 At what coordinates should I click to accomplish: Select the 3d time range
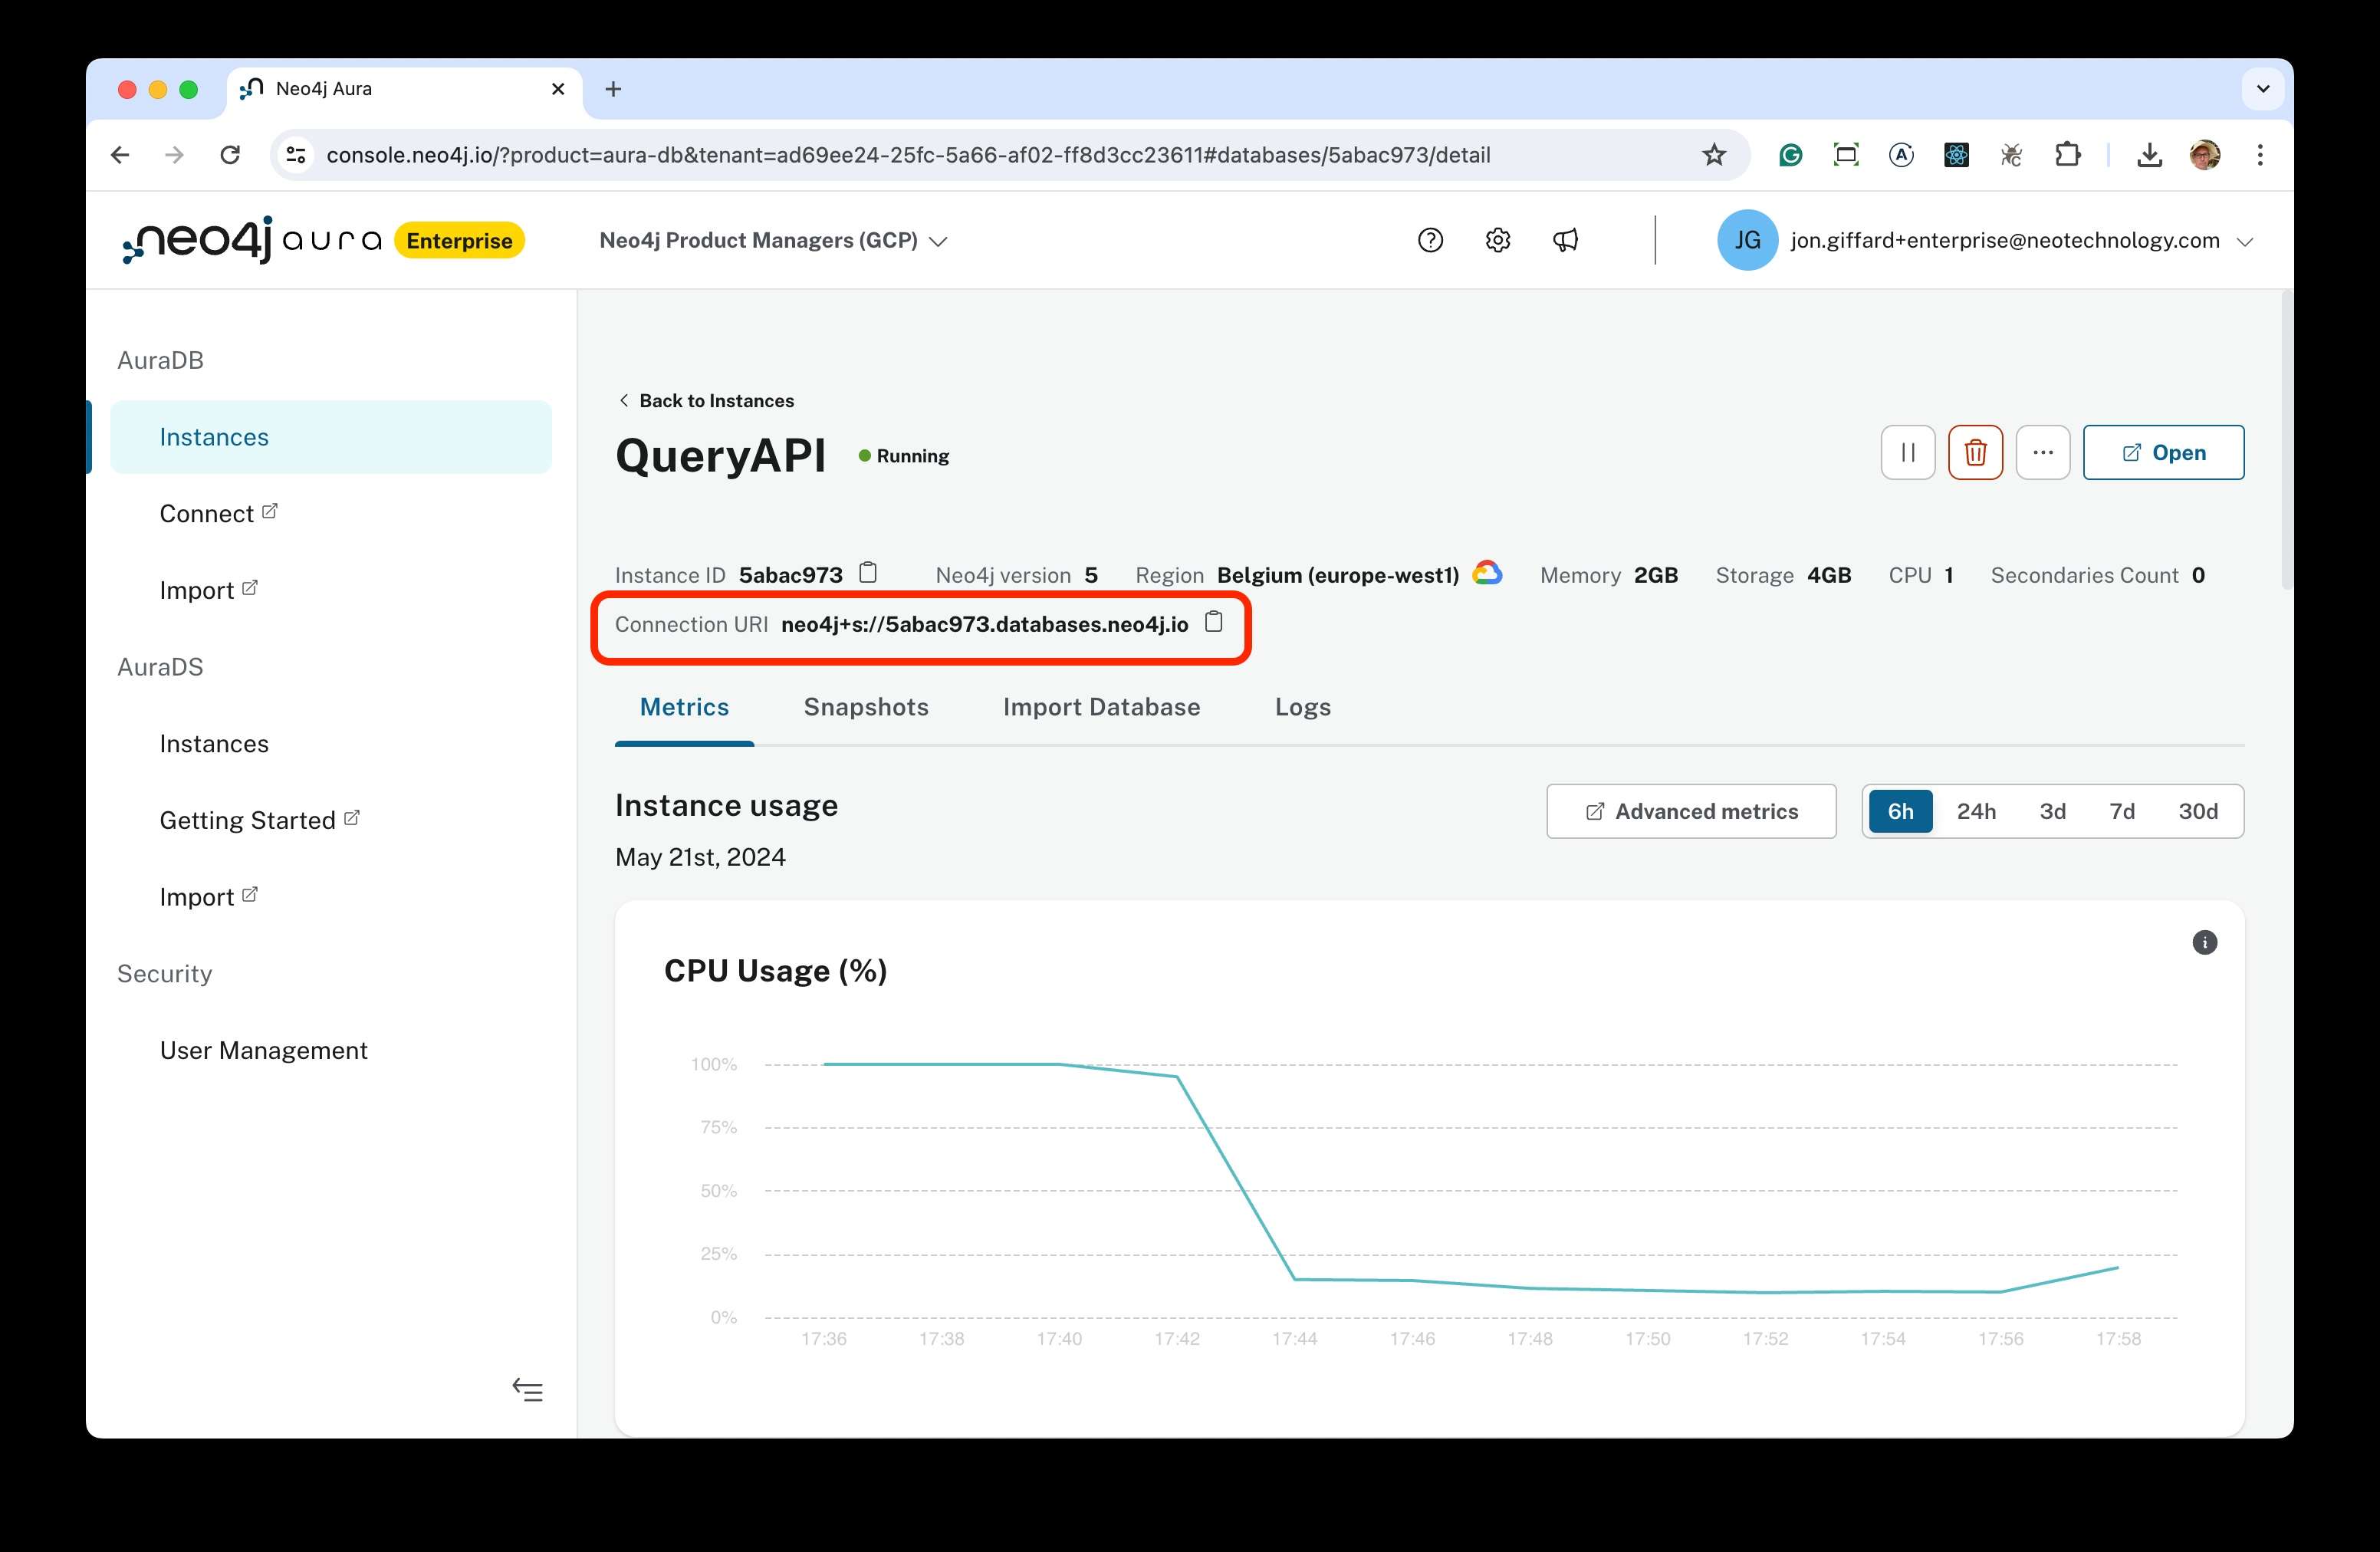click(x=2052, y=811)
